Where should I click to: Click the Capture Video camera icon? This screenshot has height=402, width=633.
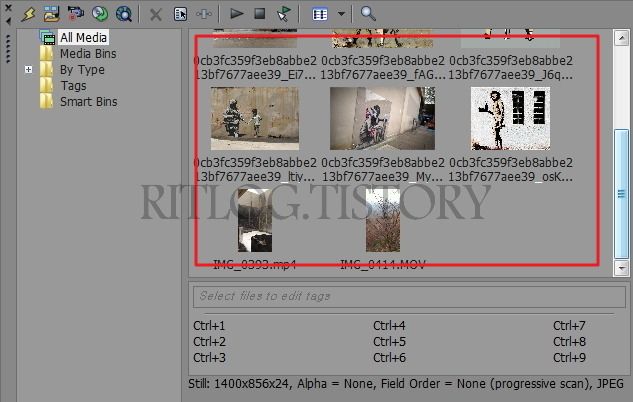tap(75, 13)
